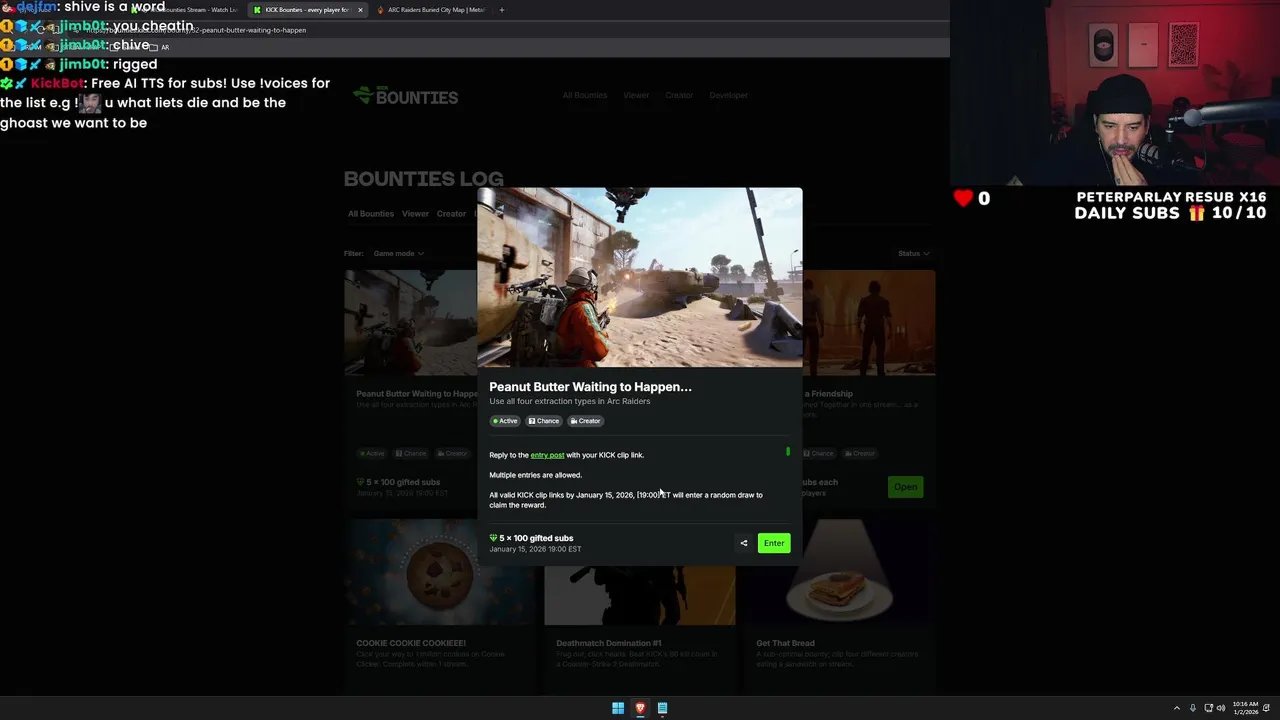Click '5 × 100 gifted subs' in the dialog
Screen dimensions: 1280x720
(x=536, y=538)
